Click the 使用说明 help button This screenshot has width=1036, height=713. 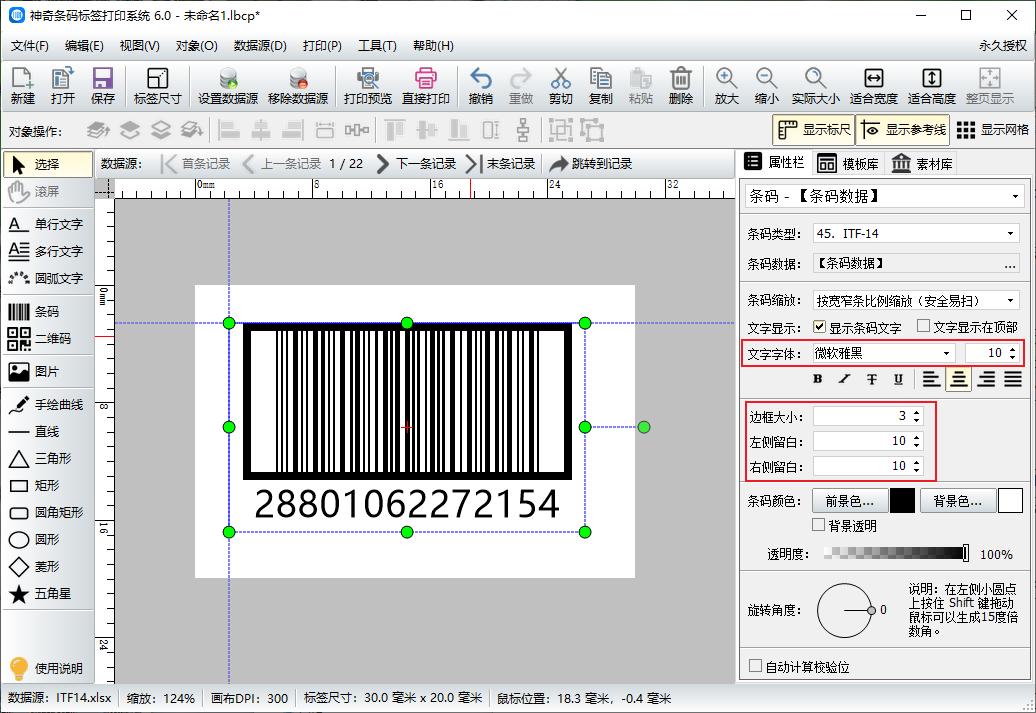pos(49,669)
